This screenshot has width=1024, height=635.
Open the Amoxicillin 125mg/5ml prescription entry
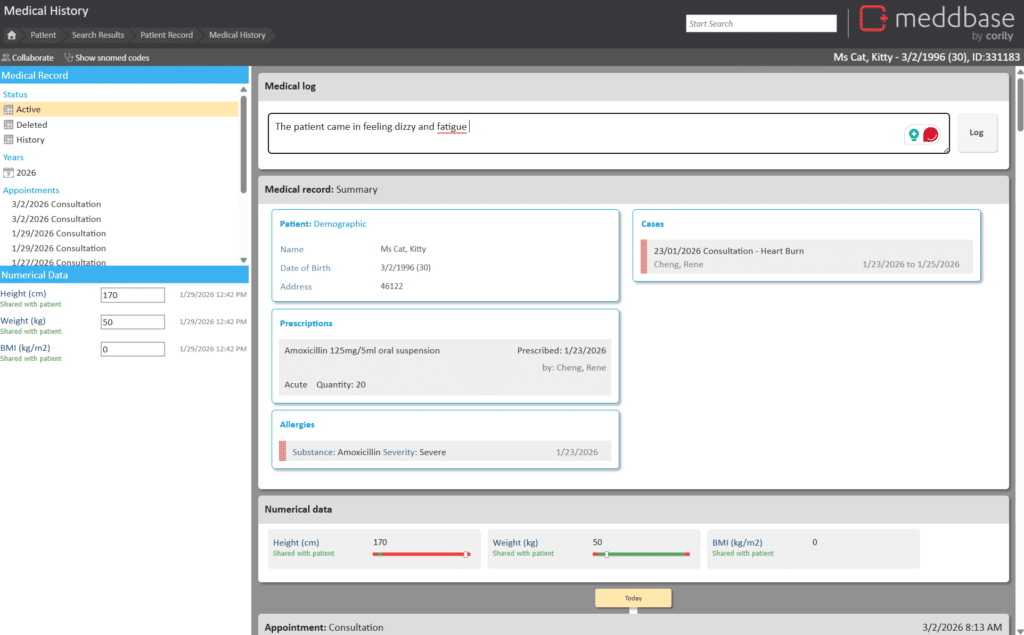point(445,367)
